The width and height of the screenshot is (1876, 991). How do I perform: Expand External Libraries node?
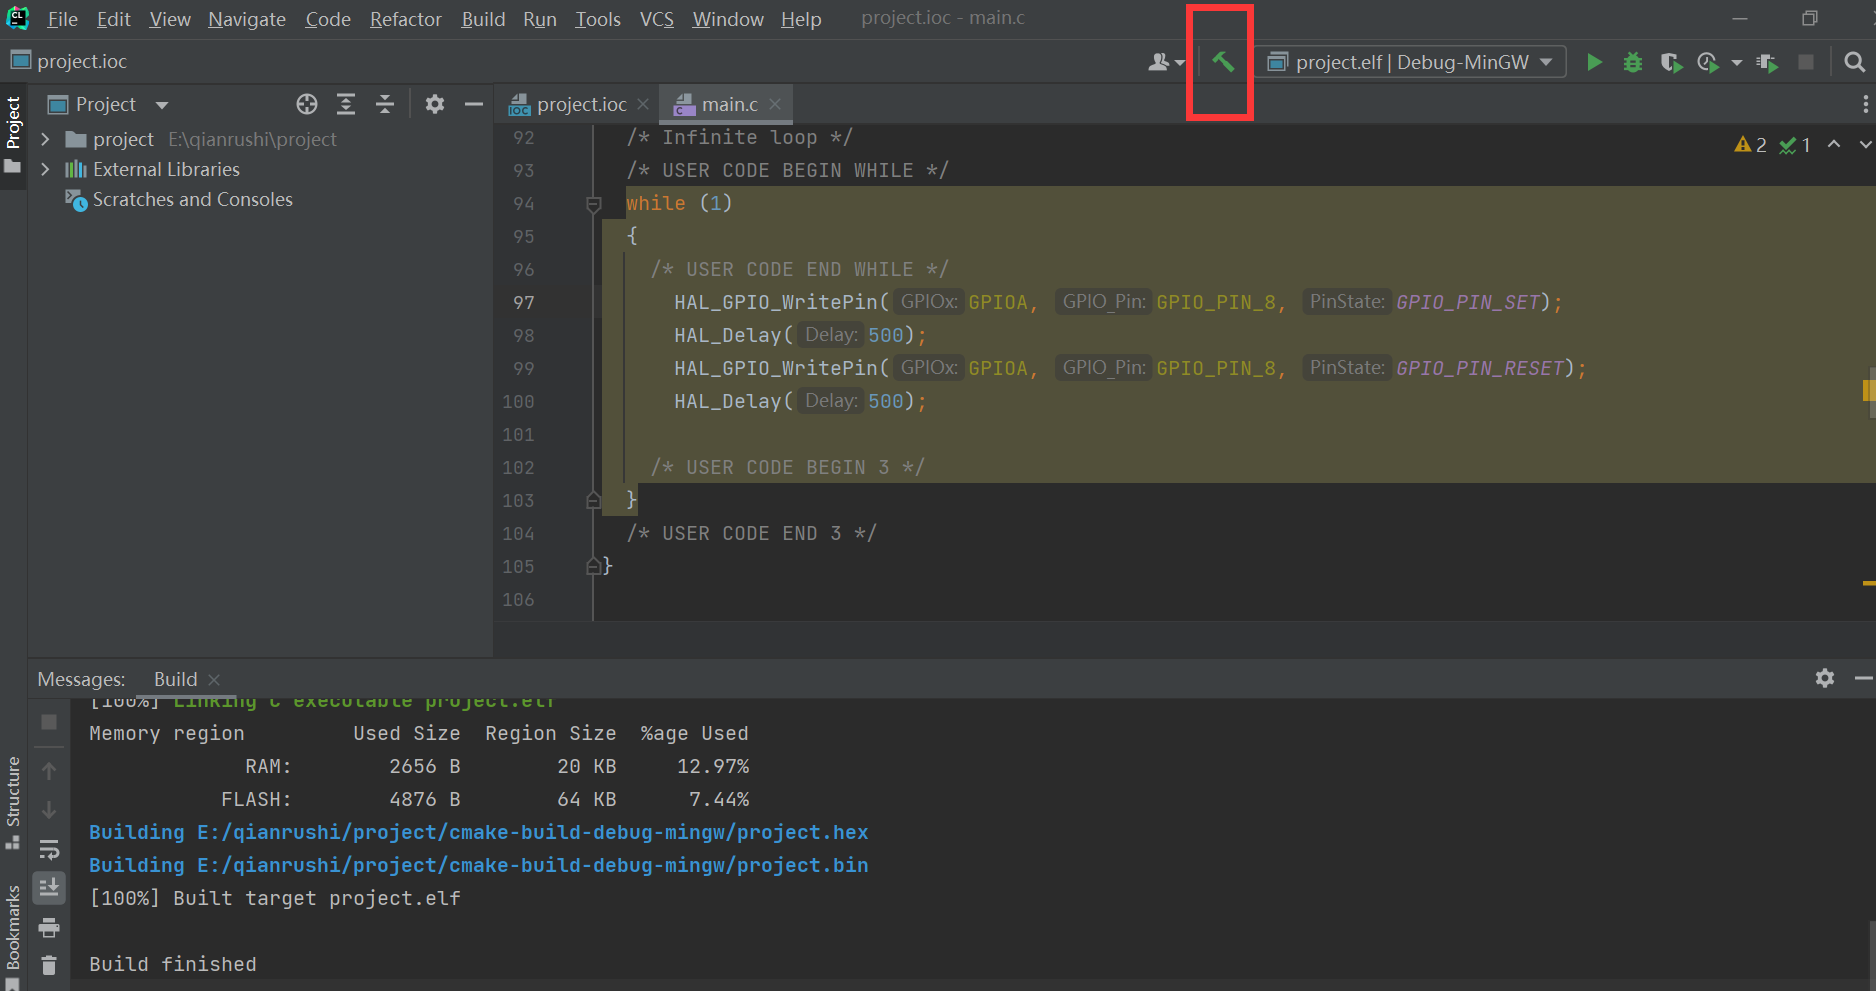[x=45, y=169]
